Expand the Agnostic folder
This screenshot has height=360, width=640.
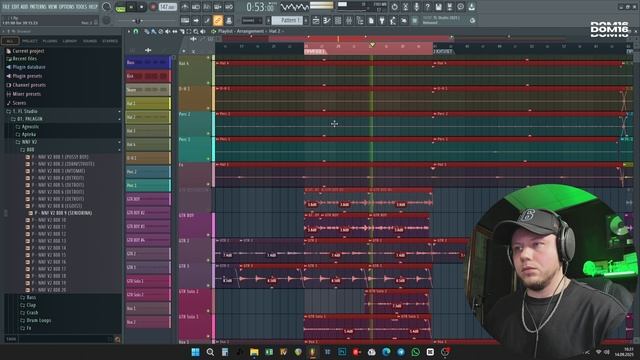click(30, 127)
